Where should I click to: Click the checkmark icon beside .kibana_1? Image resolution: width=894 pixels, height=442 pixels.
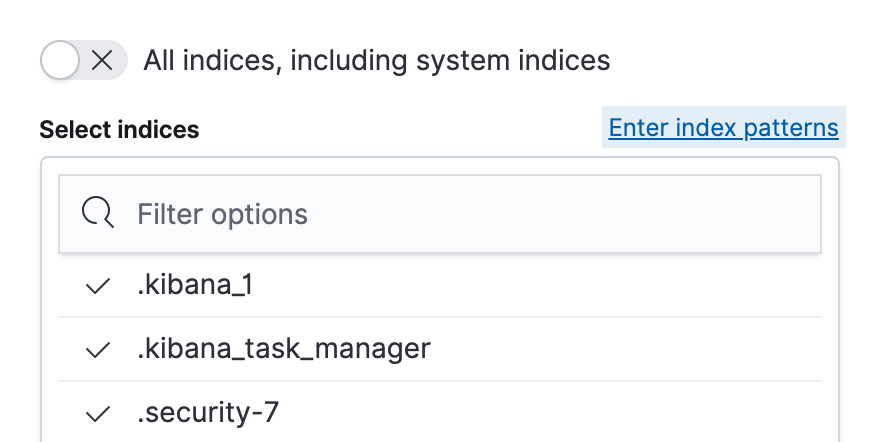coord(98,286)
